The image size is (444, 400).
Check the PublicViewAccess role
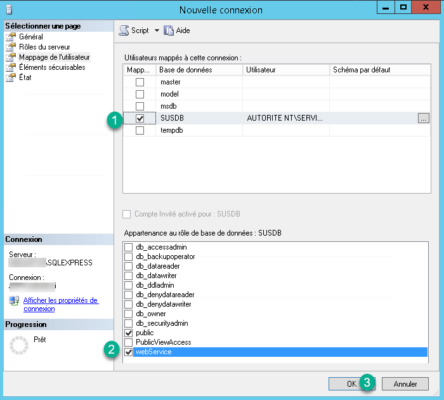coord(128,342)
